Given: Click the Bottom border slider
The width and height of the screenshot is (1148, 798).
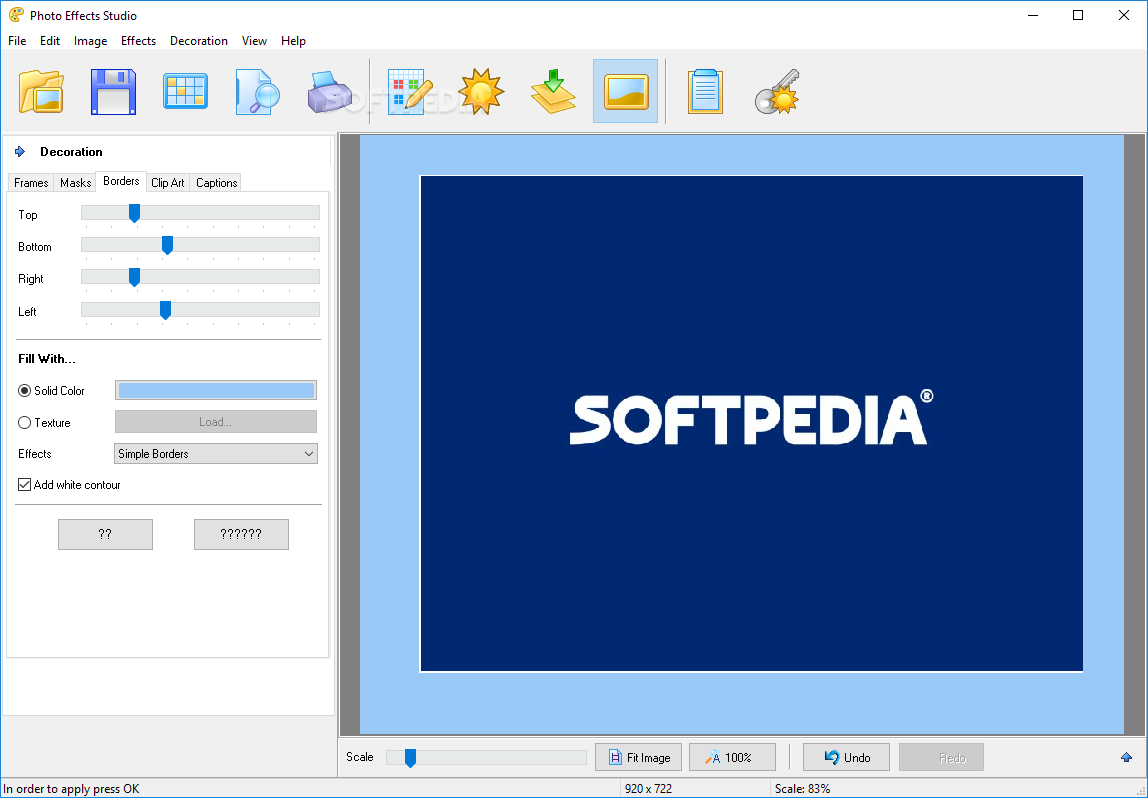Looking at the screenshot, I should point(200,245).
